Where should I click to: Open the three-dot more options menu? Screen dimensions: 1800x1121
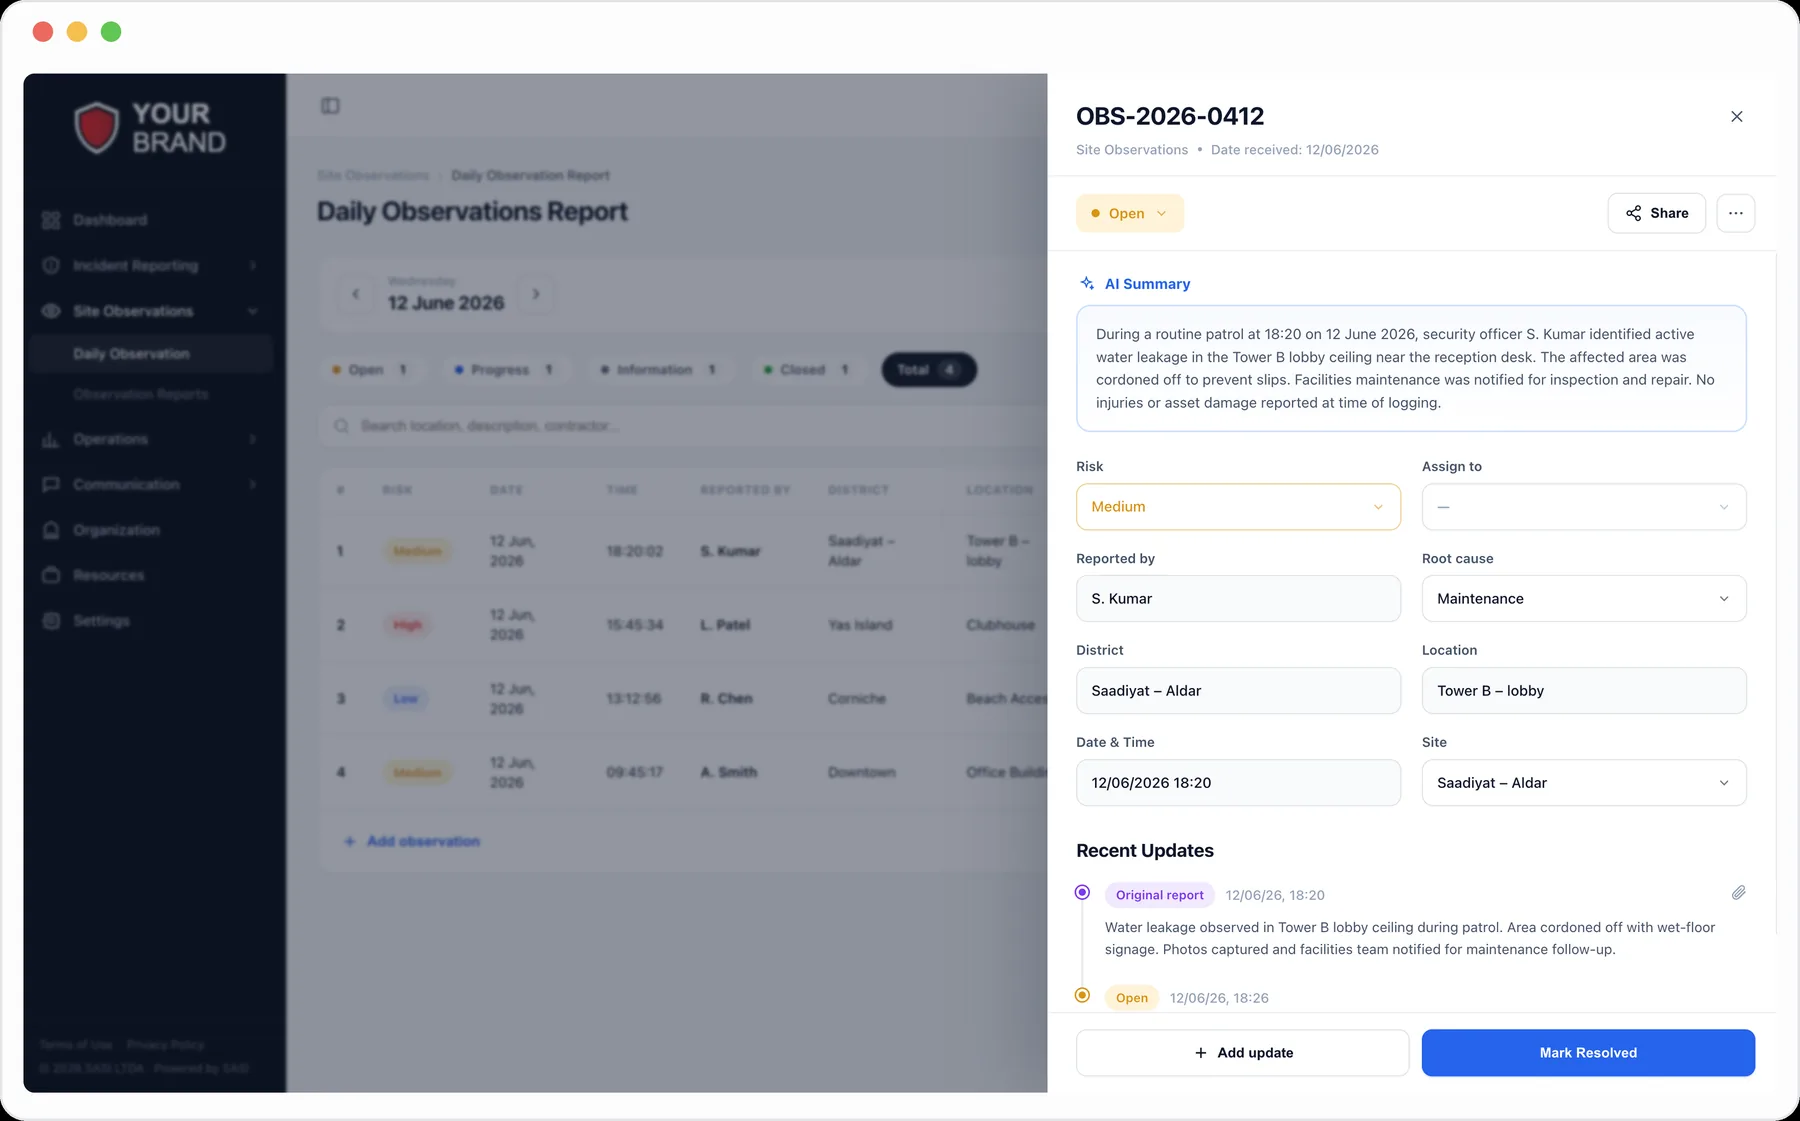coord(1736,213)
